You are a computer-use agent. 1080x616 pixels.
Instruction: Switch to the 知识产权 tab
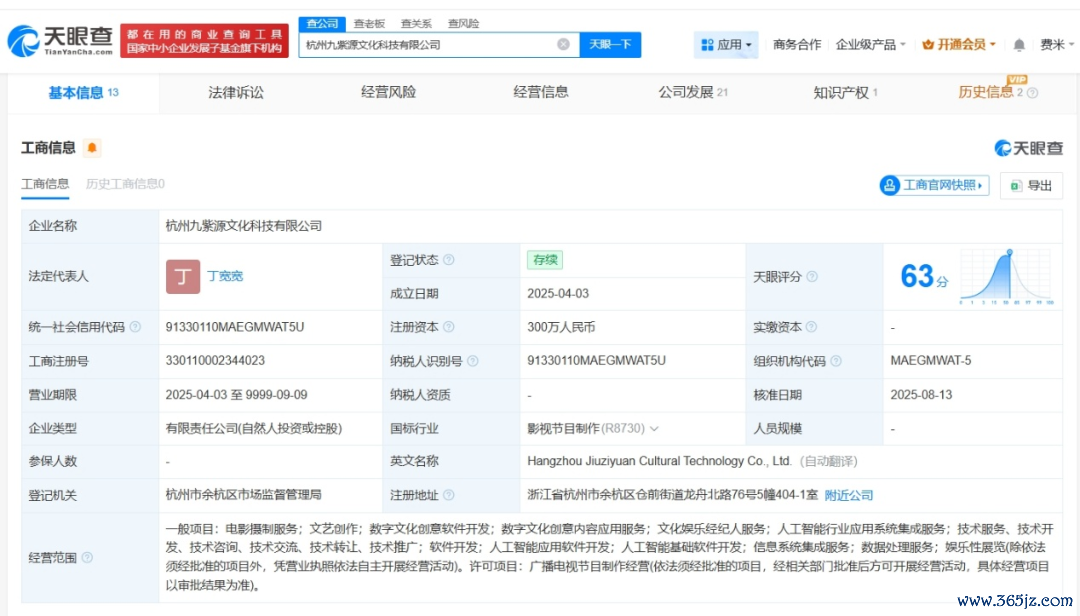(x=845, y=92)
